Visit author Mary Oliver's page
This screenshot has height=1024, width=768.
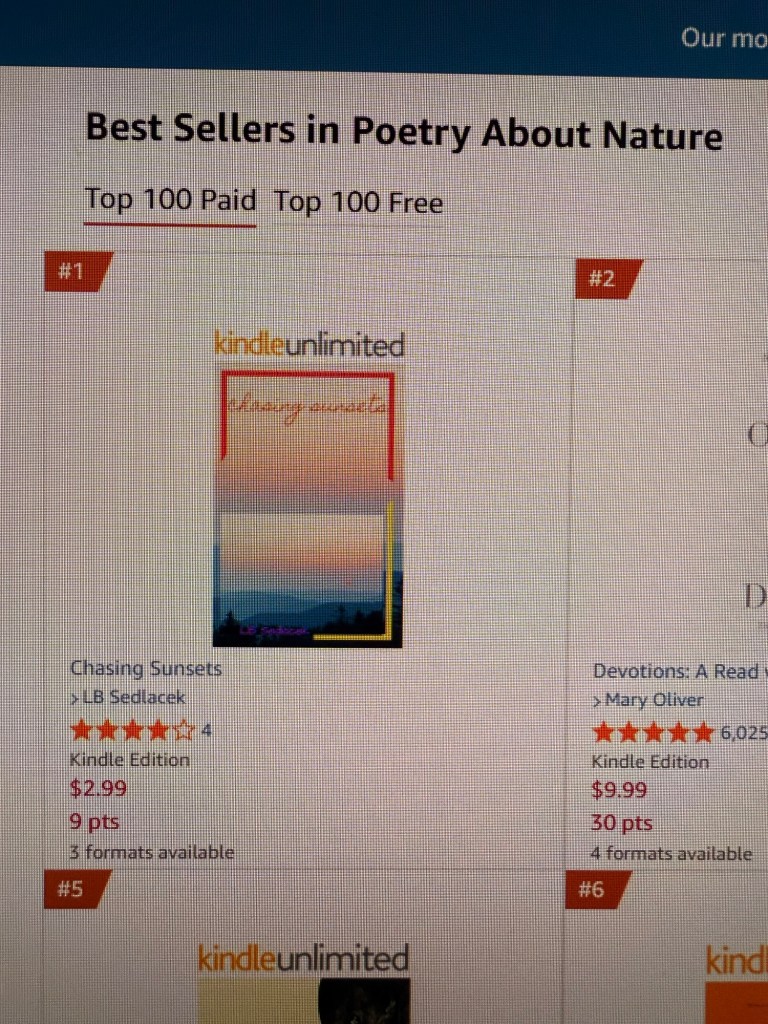[x=654, y=700]
